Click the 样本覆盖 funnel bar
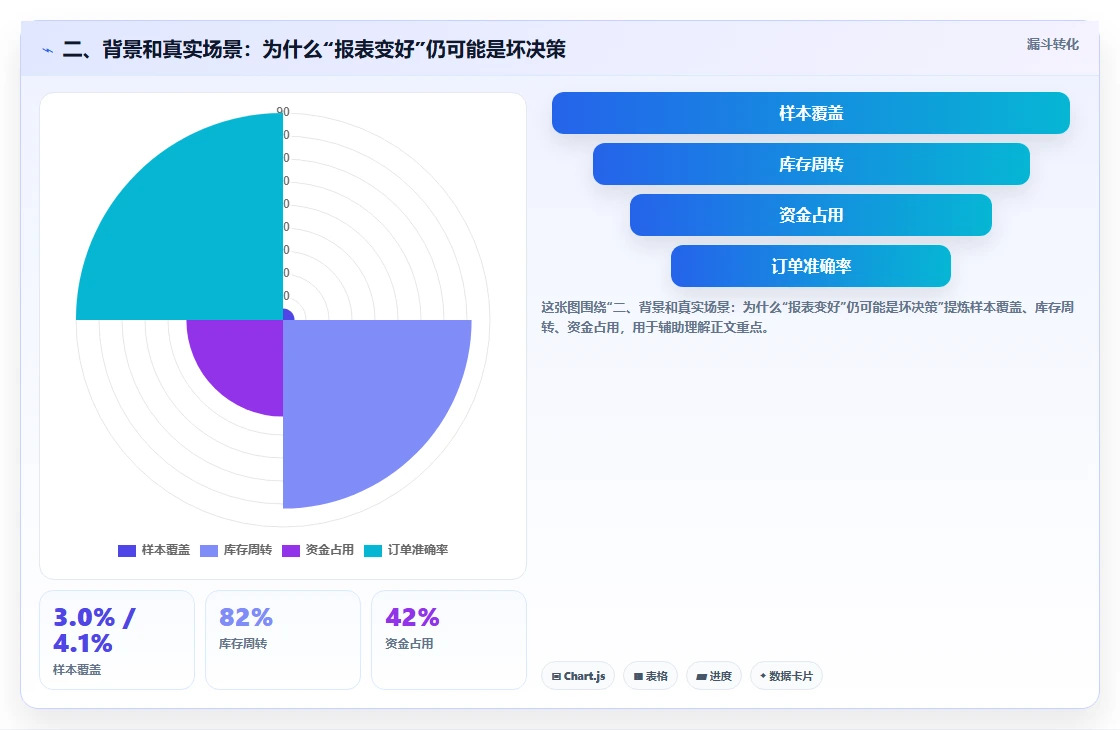1120x730 pixels. point(811,113)
